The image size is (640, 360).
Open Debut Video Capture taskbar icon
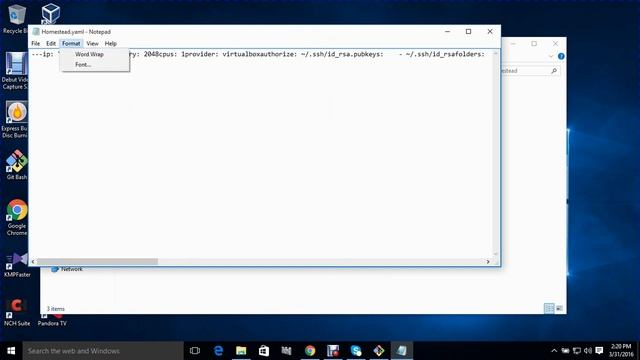click(333, 351)
